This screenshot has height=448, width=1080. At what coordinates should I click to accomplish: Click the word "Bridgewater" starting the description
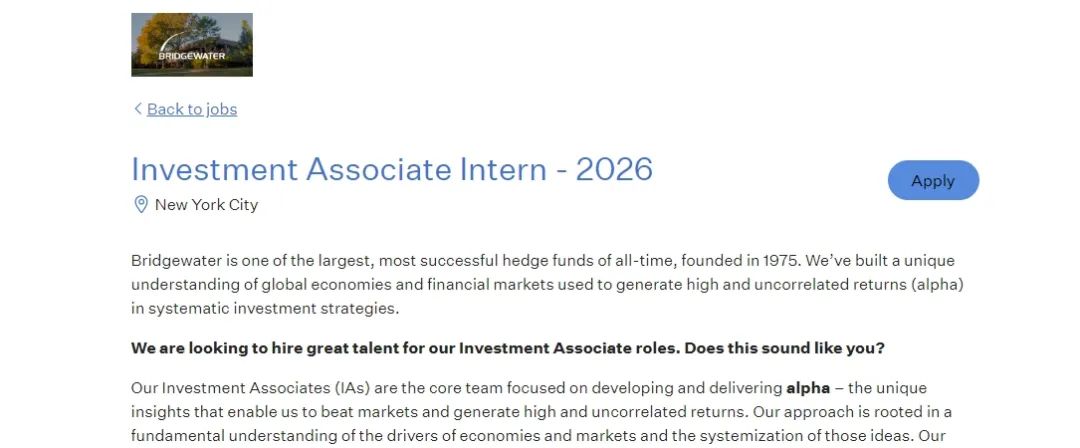(176, 261)
